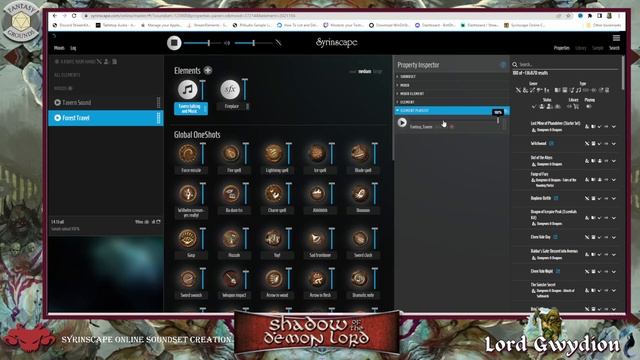
Task: Switch to the Log tab
Action: coord(73,48)
